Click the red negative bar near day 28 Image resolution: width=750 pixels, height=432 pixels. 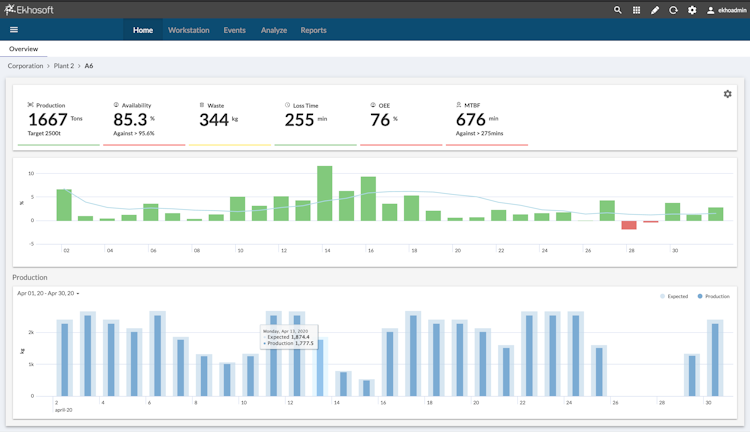629,225
